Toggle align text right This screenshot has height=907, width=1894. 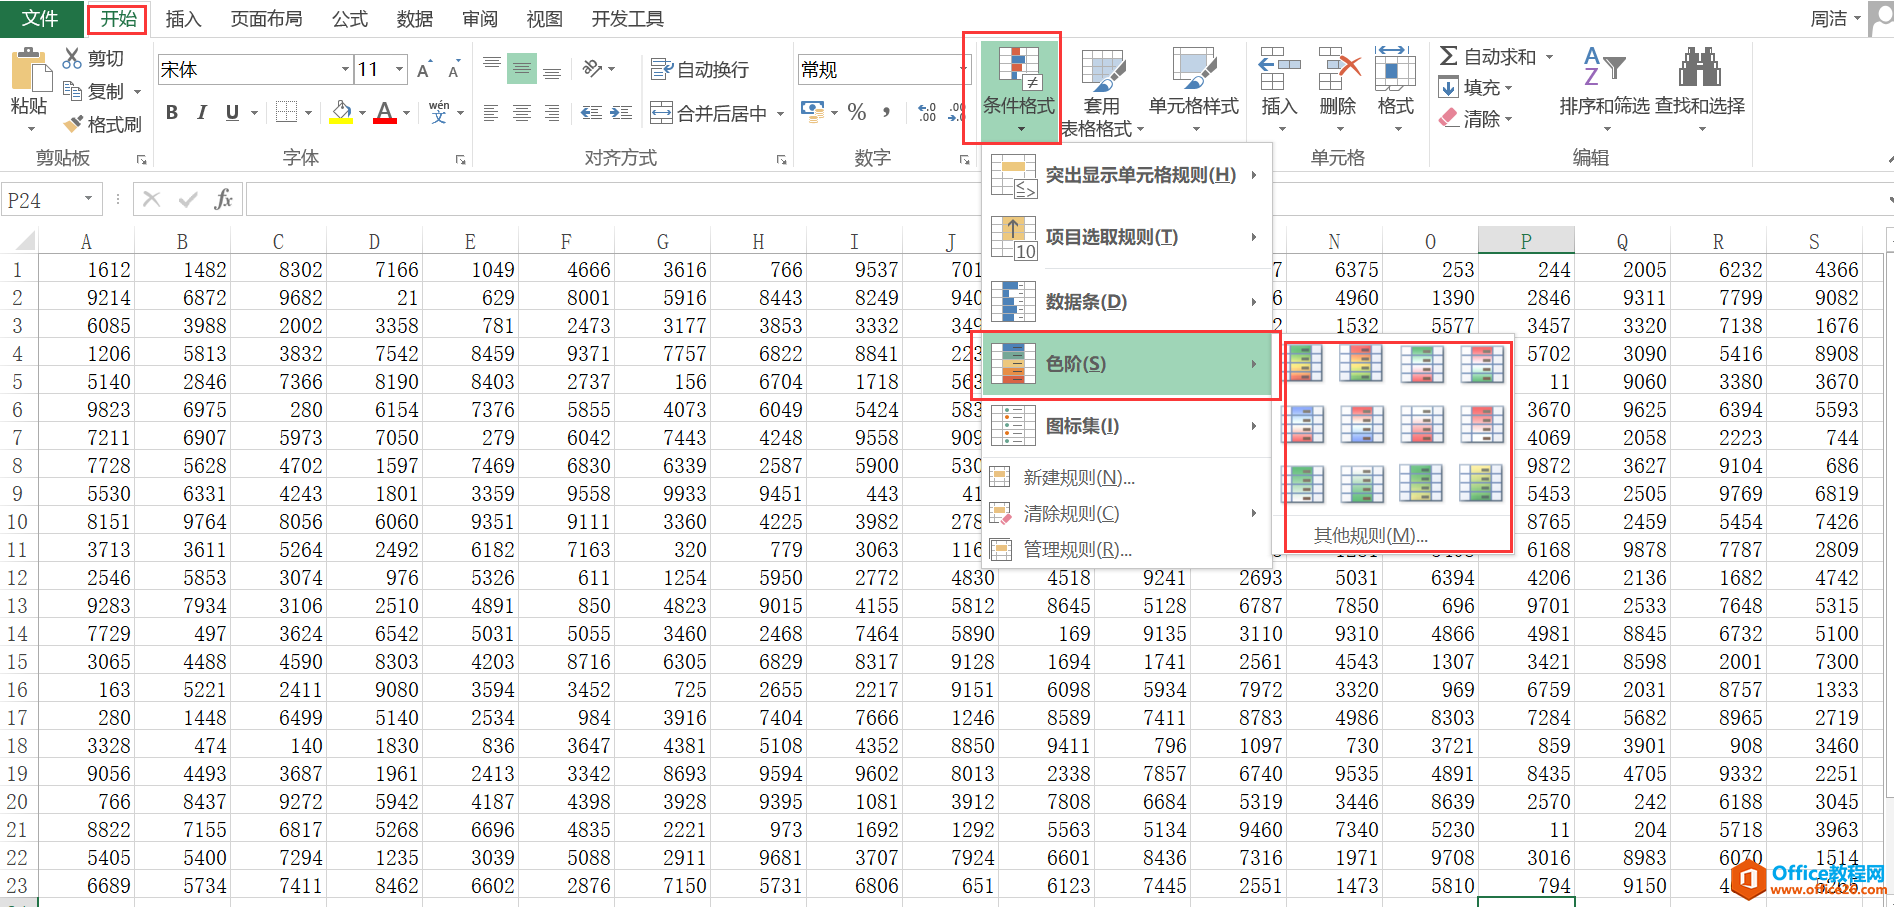click(552, 113)
